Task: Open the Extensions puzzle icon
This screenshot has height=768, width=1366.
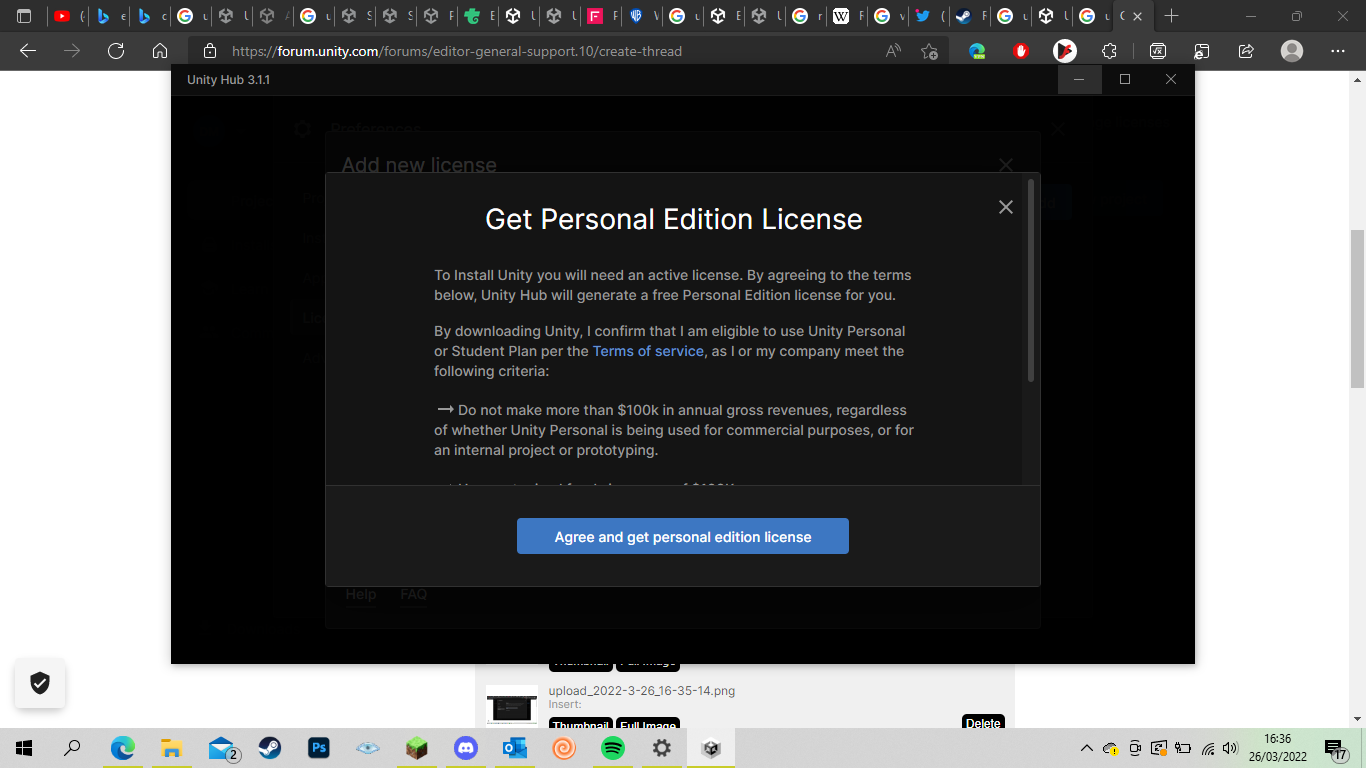Action: (1109, 51)
